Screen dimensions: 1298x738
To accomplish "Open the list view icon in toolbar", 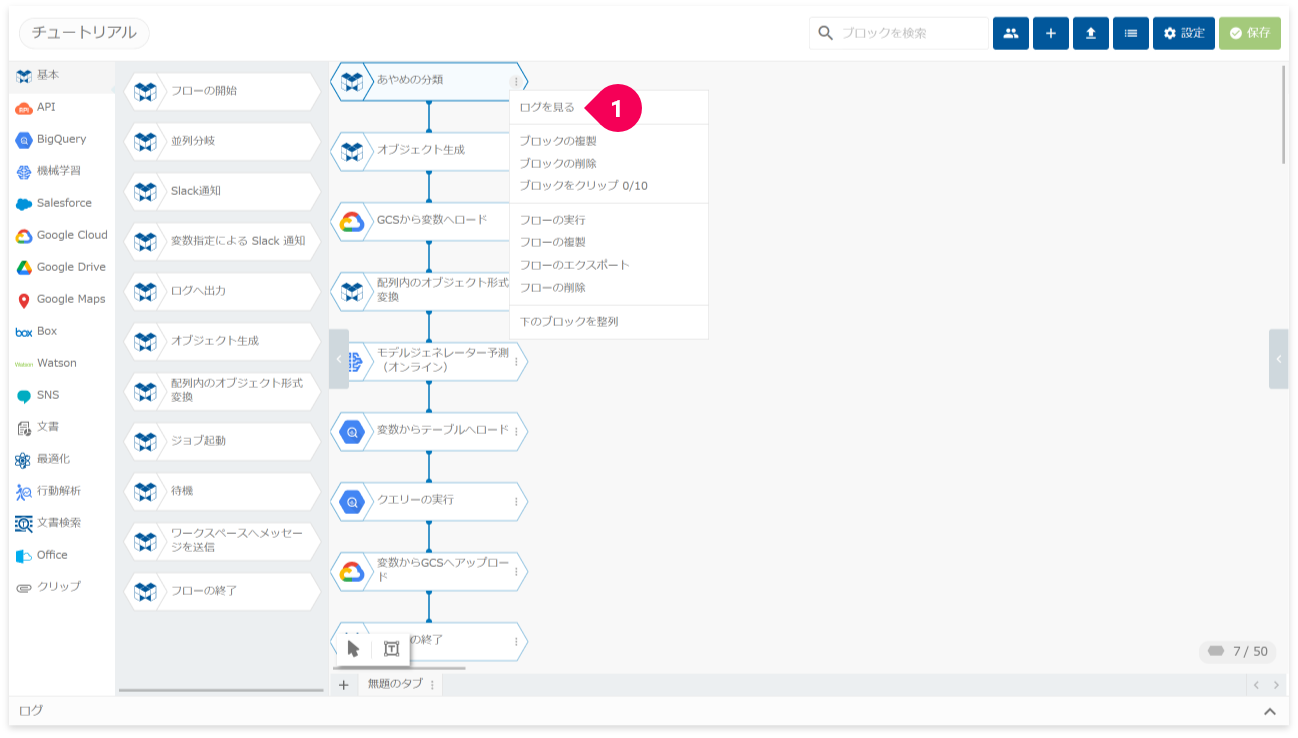I will pyautogui.click(x=1130, y=33).
